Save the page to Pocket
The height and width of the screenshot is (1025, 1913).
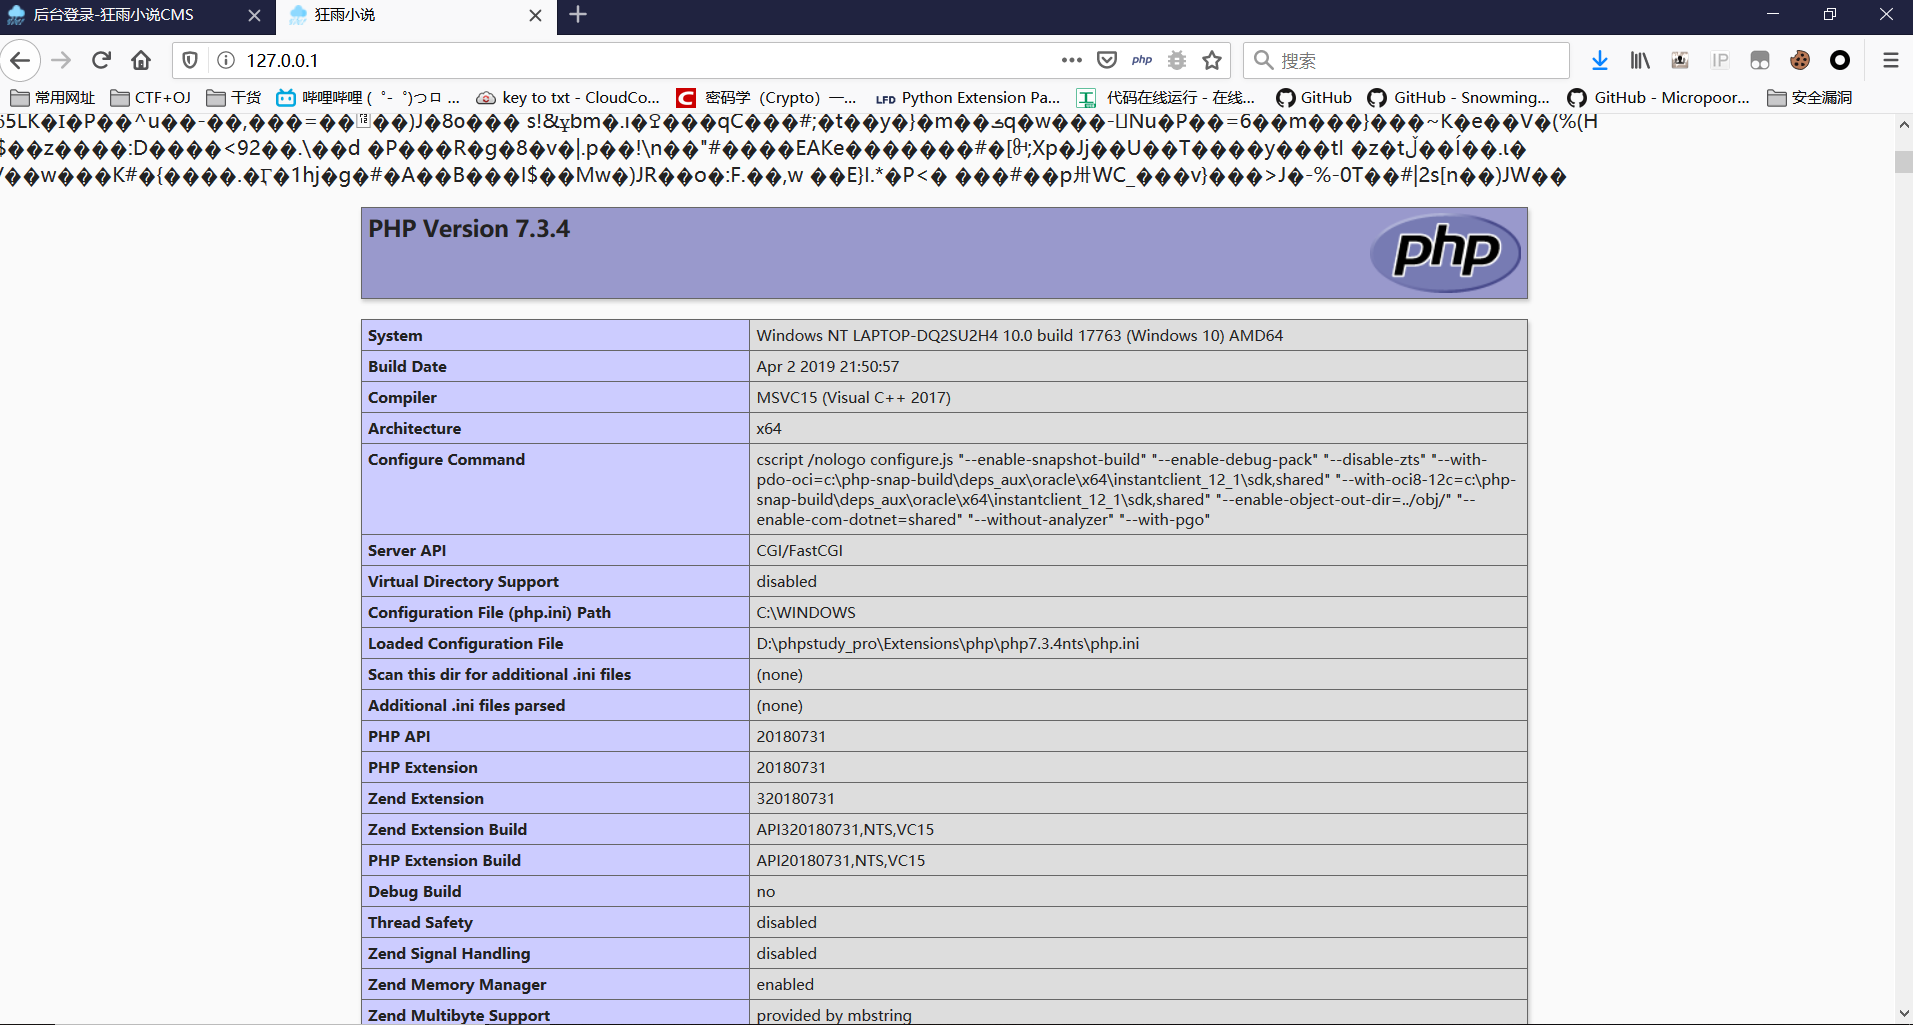coord(1107,60)
